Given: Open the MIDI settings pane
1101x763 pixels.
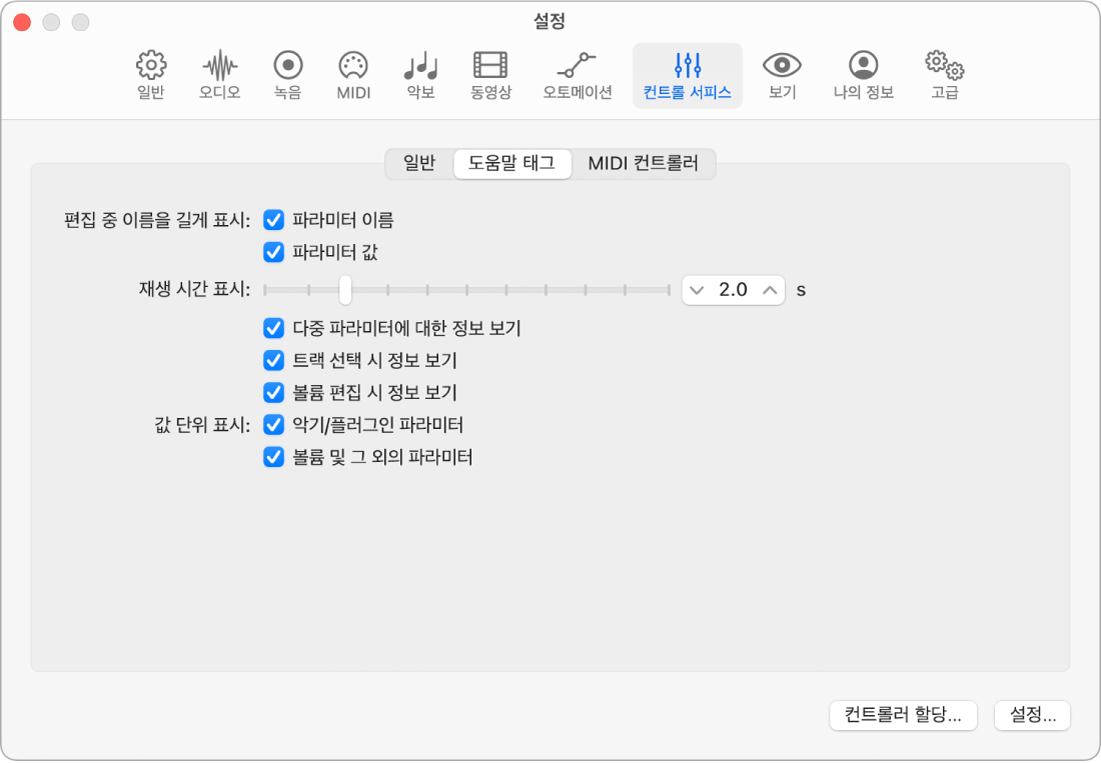Looking at the screenshot, I should coord(353,75).
